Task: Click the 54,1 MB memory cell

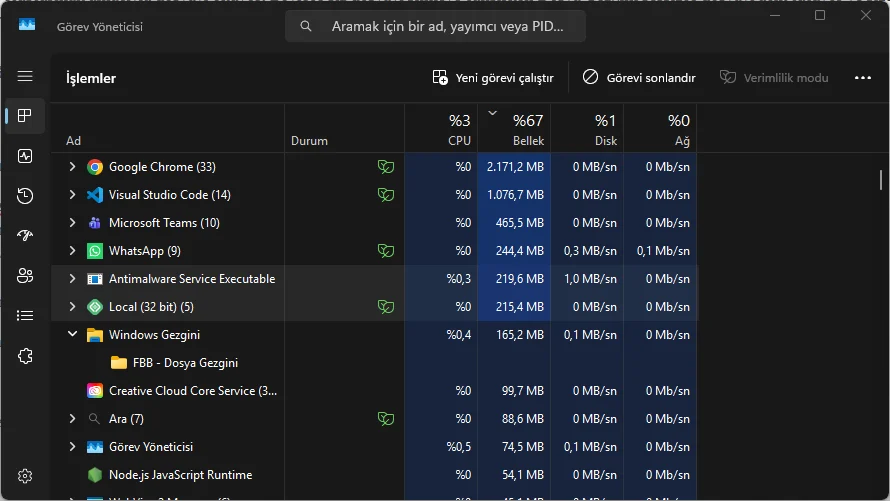Action: 514,475
